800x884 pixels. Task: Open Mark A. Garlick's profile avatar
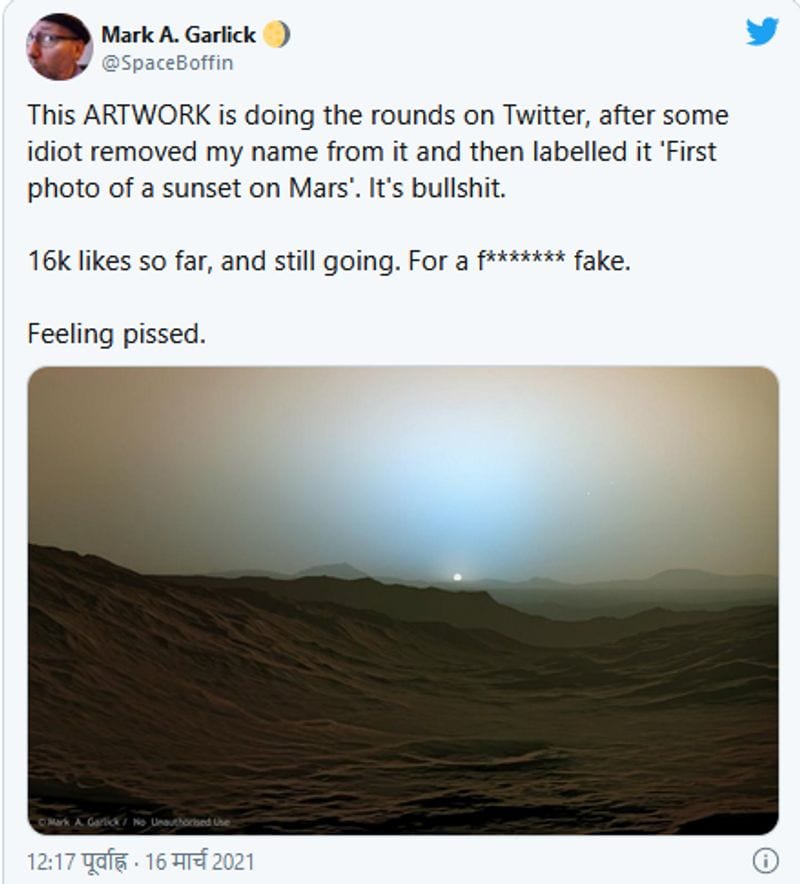click(x=59, y=47)
